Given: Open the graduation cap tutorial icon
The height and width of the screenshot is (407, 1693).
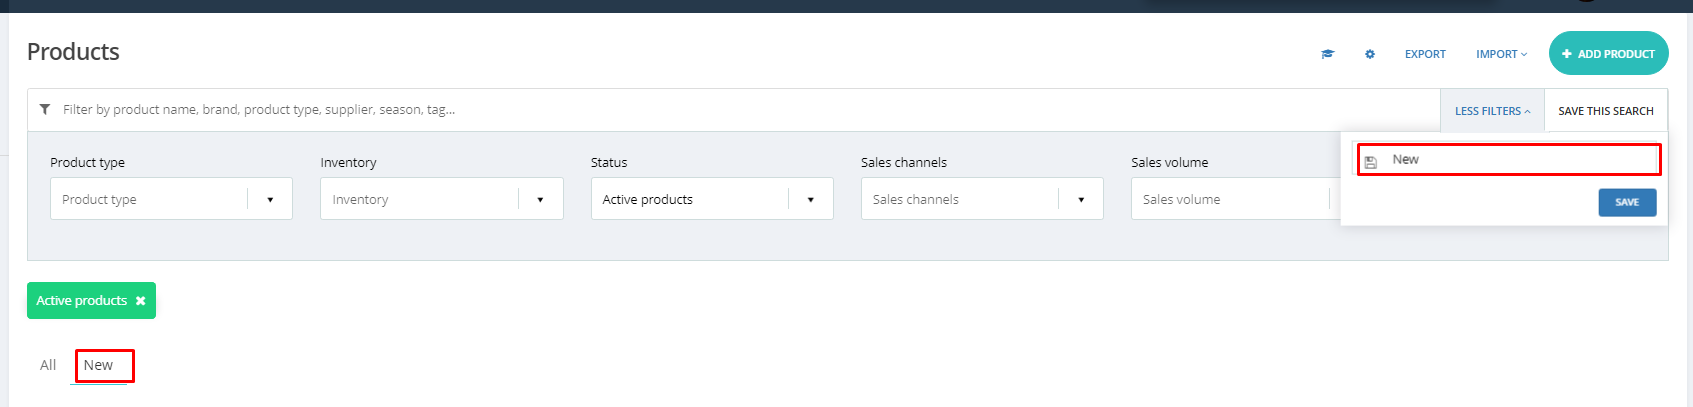Looking at the screenshot, I should (1327, 54).
